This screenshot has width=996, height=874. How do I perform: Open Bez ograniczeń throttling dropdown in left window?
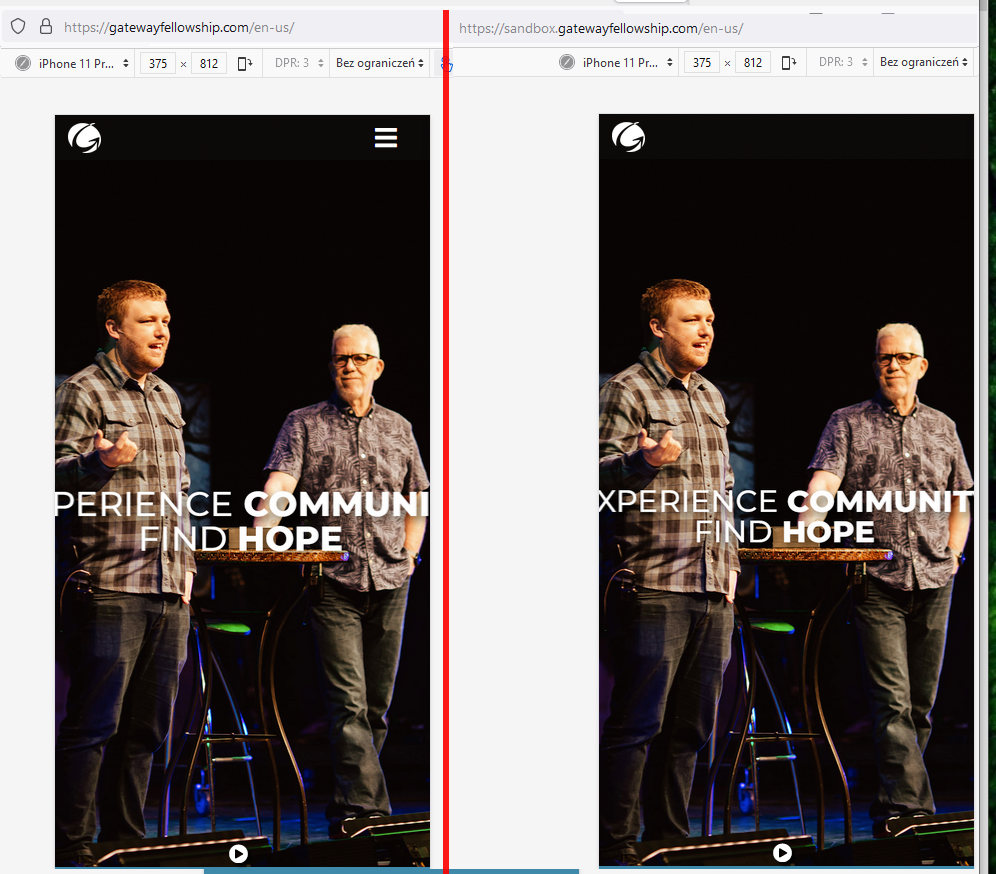(379, 63)
